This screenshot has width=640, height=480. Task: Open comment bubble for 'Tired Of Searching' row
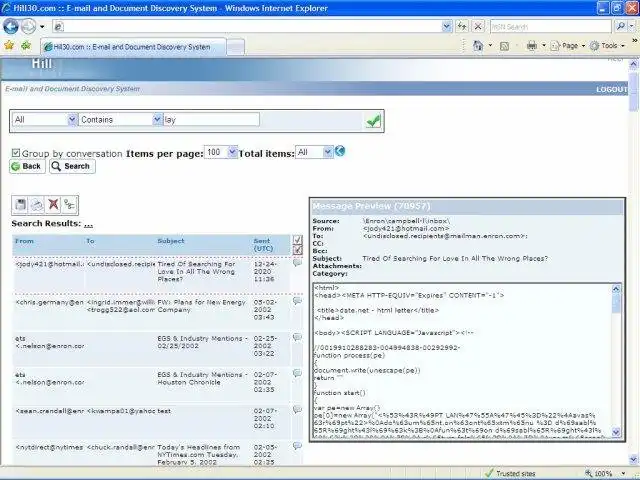[x=297, y=263]
